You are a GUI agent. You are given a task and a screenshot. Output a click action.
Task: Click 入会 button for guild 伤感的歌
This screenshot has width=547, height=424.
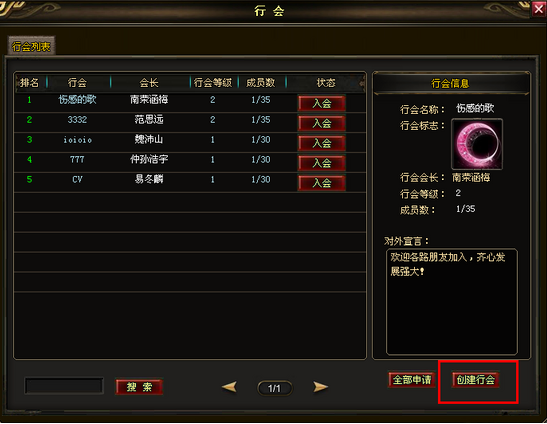322,103
